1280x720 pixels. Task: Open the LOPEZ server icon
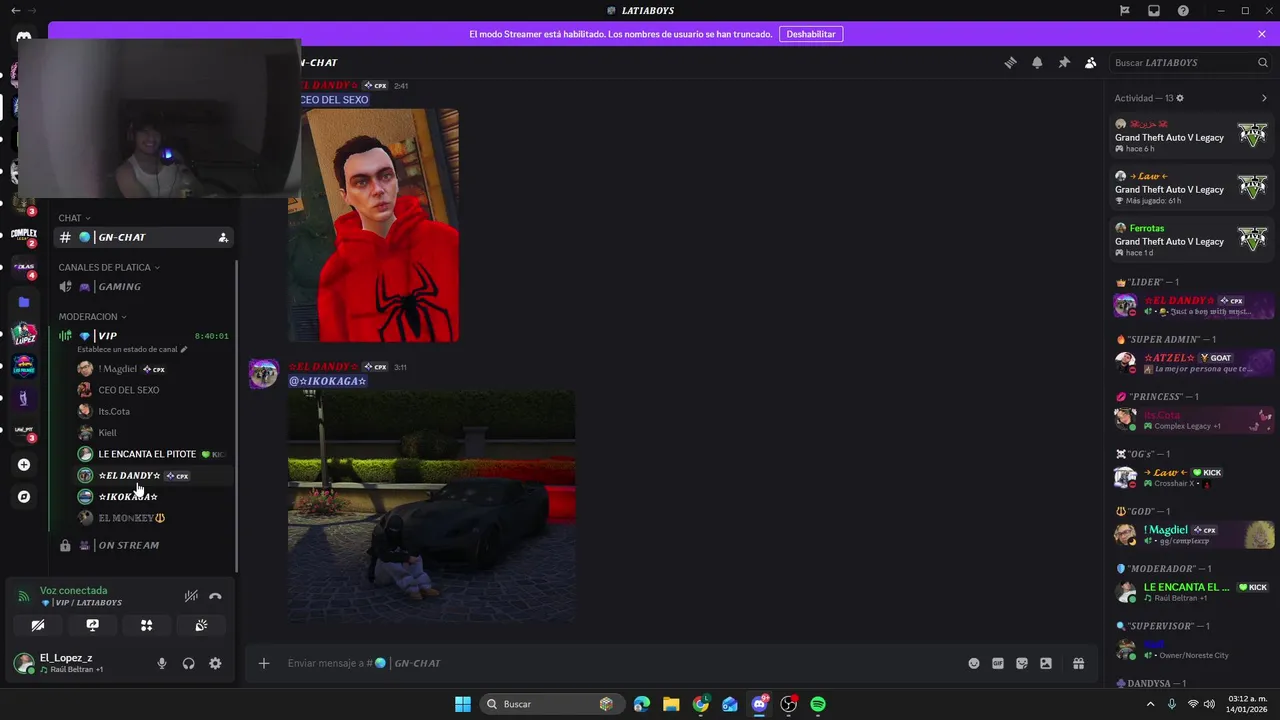click(x=24, y=335)
